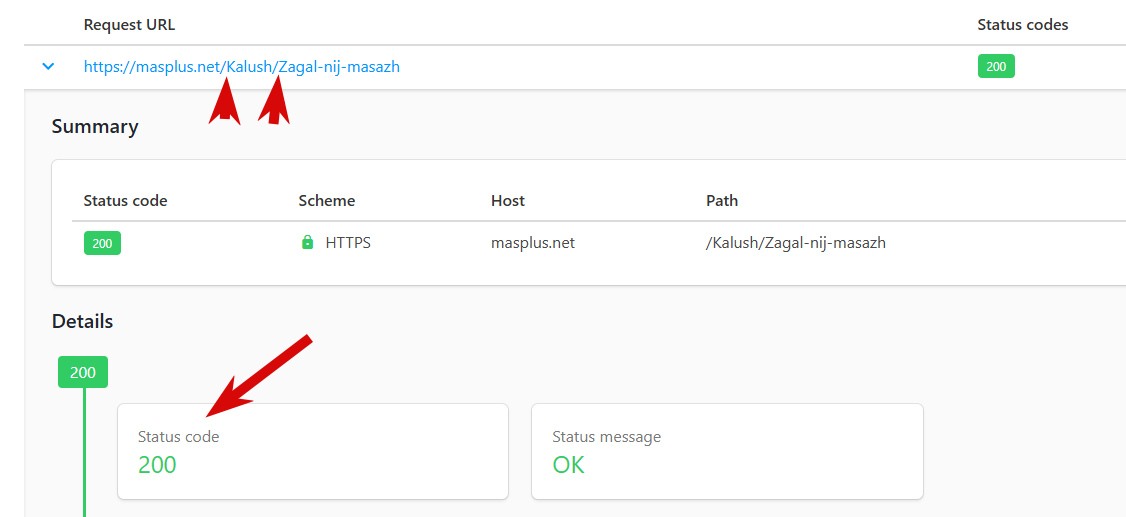Image resolution: width=1126 pixels, height=517 pixels.
Task: Click the Scheme column header in Summary
Action: [x=326, y=201]
